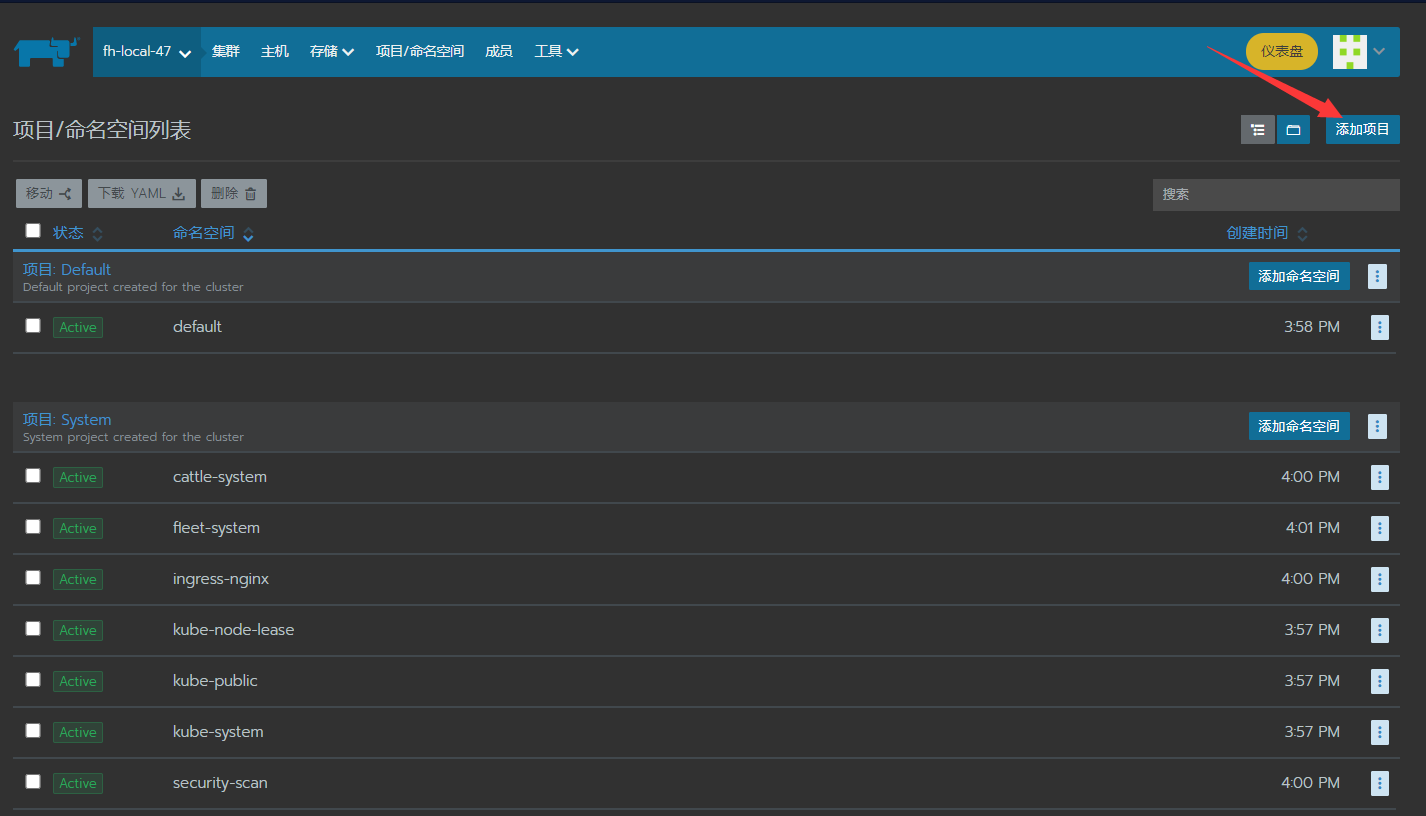Check the ingress-nginx checkbox

pyautogui.click(x=33, y=578)
